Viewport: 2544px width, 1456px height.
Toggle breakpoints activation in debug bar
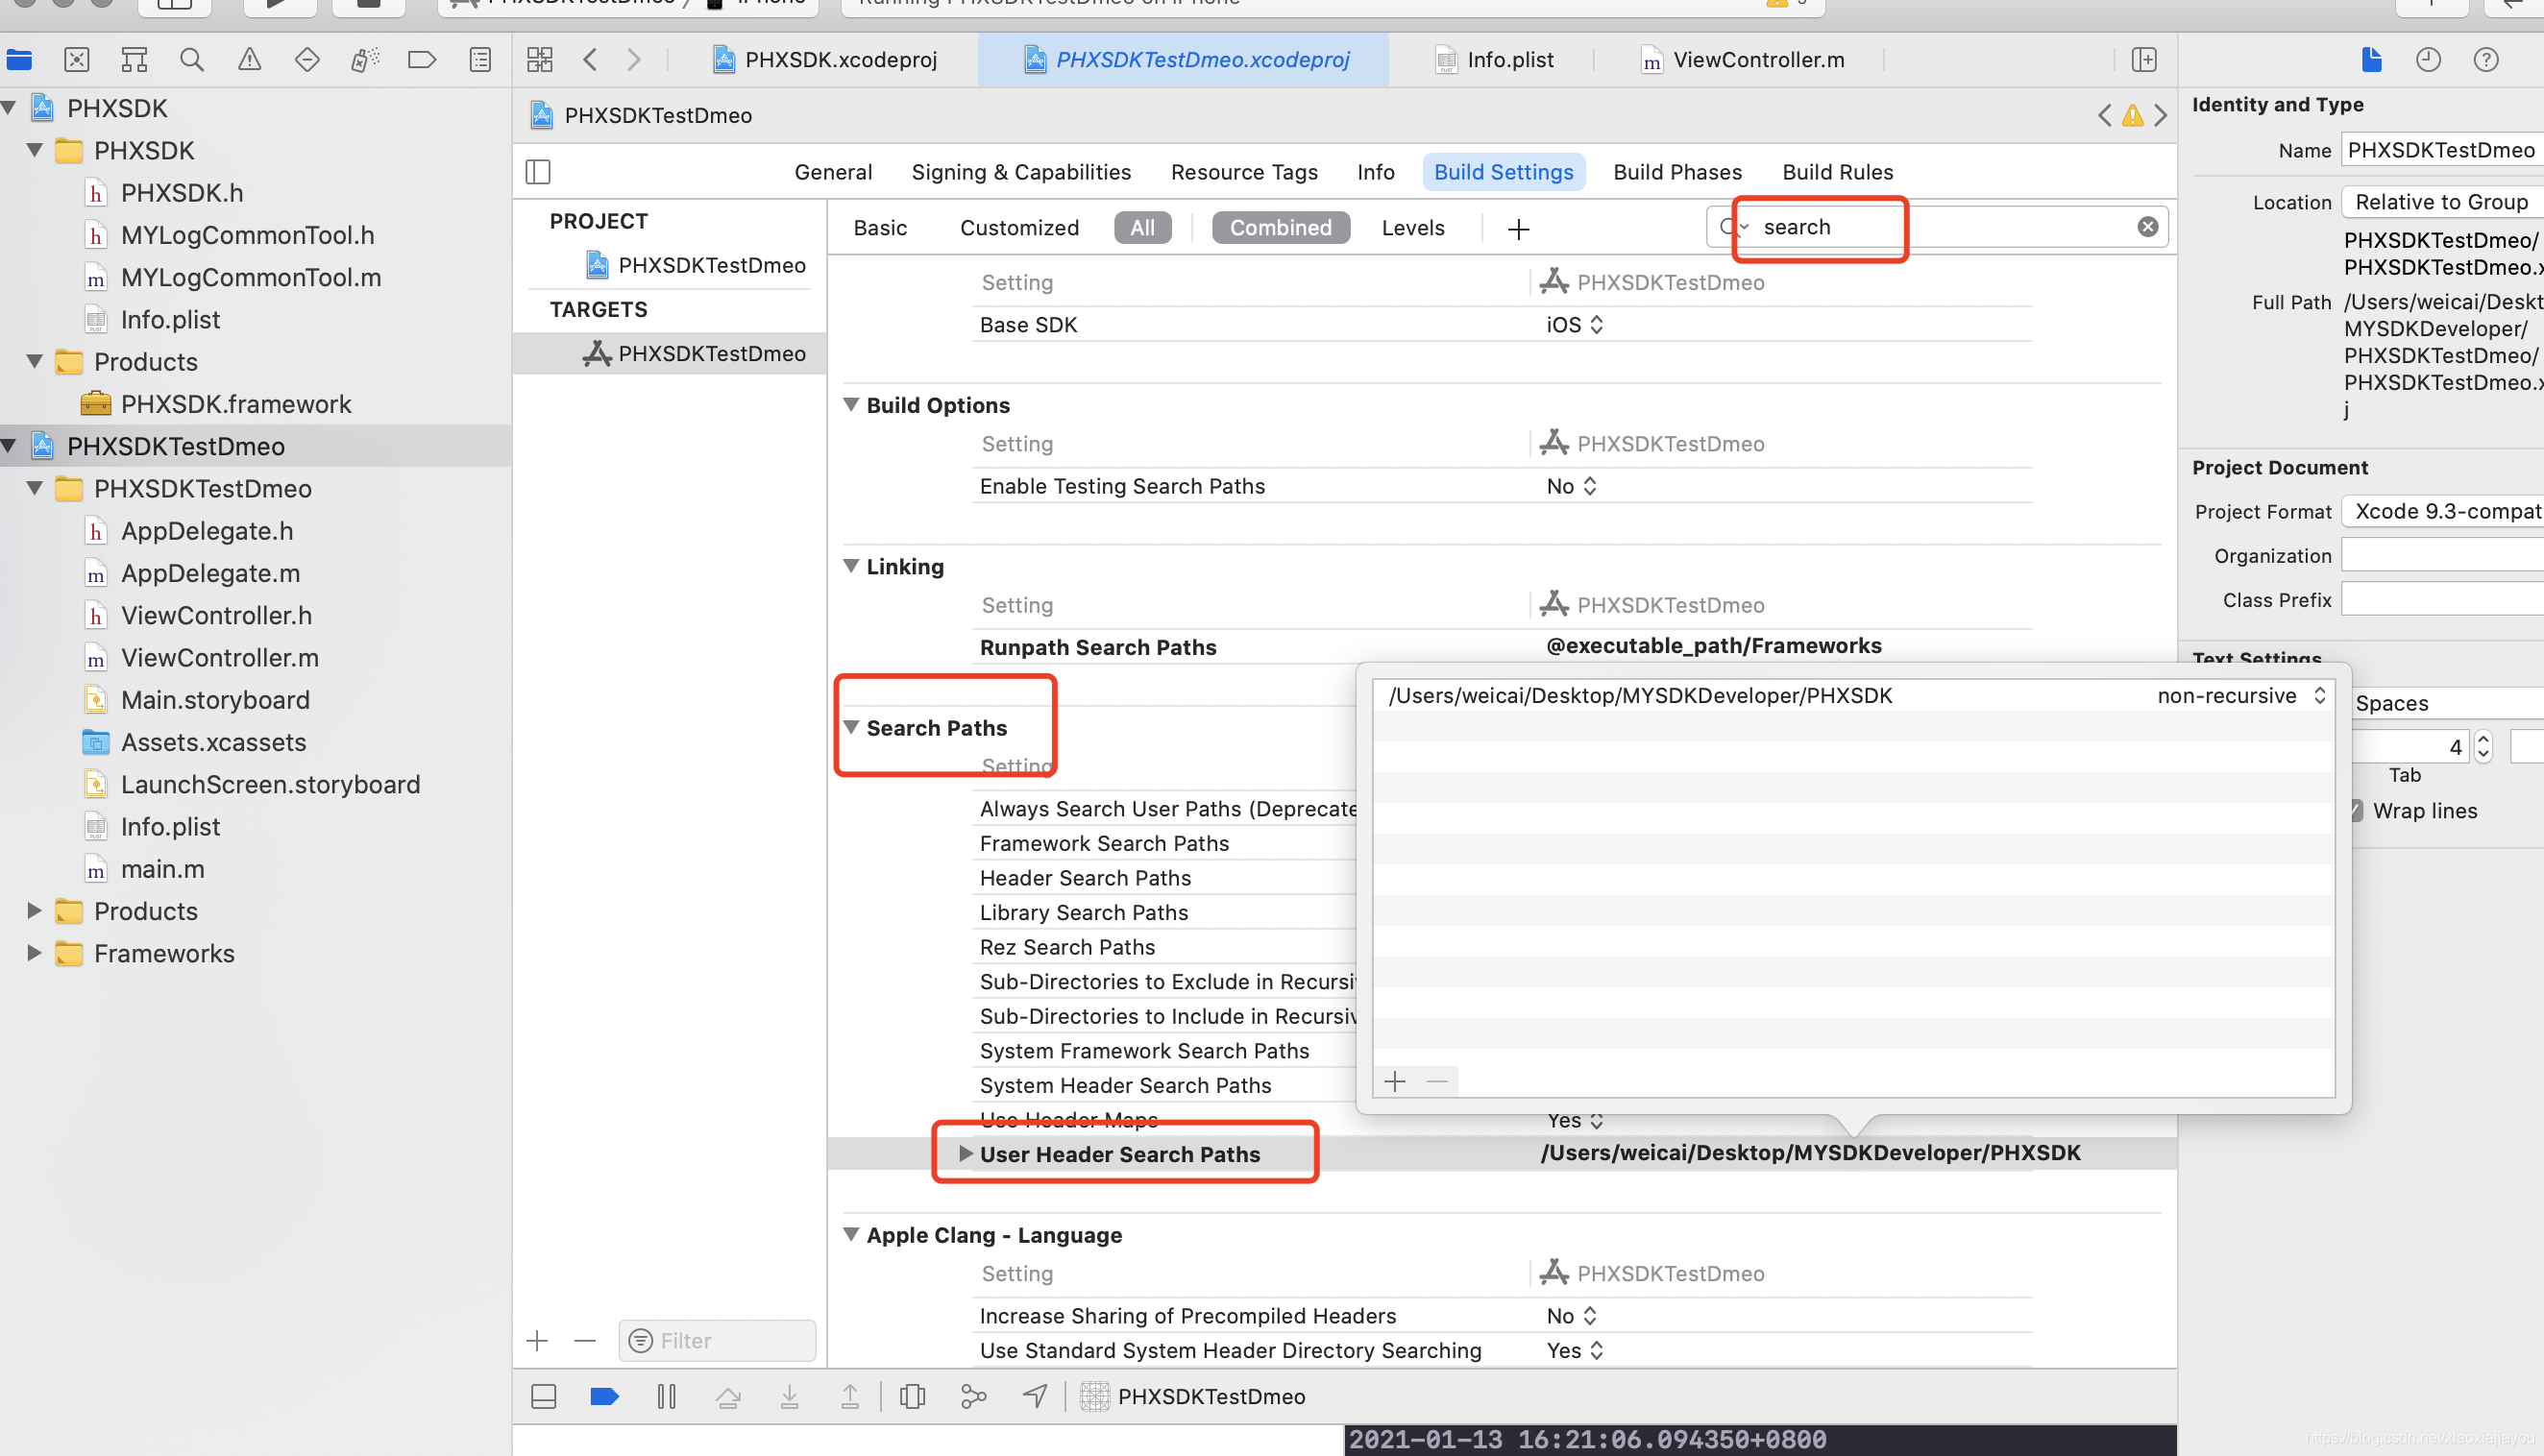[x=604, y=1396]
